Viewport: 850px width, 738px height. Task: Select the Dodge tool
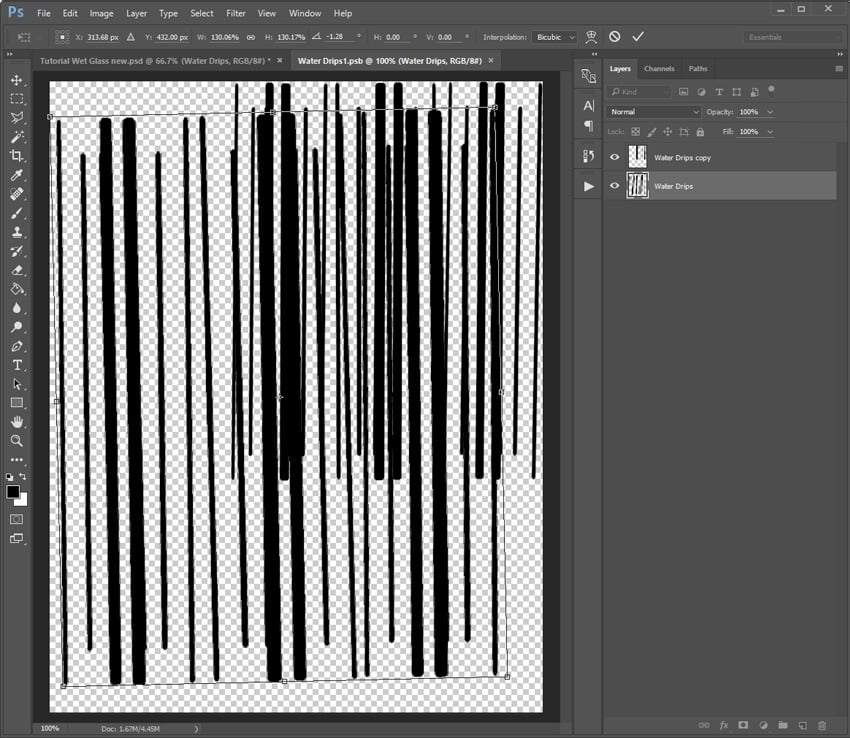click(17, 327)
